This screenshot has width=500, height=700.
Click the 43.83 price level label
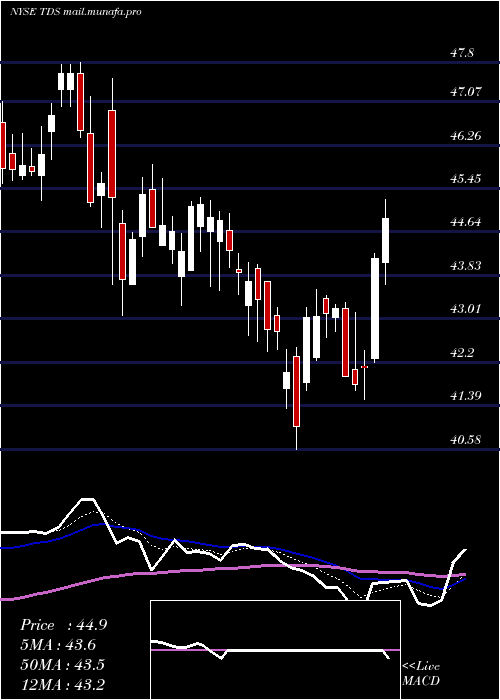(465, 266)
